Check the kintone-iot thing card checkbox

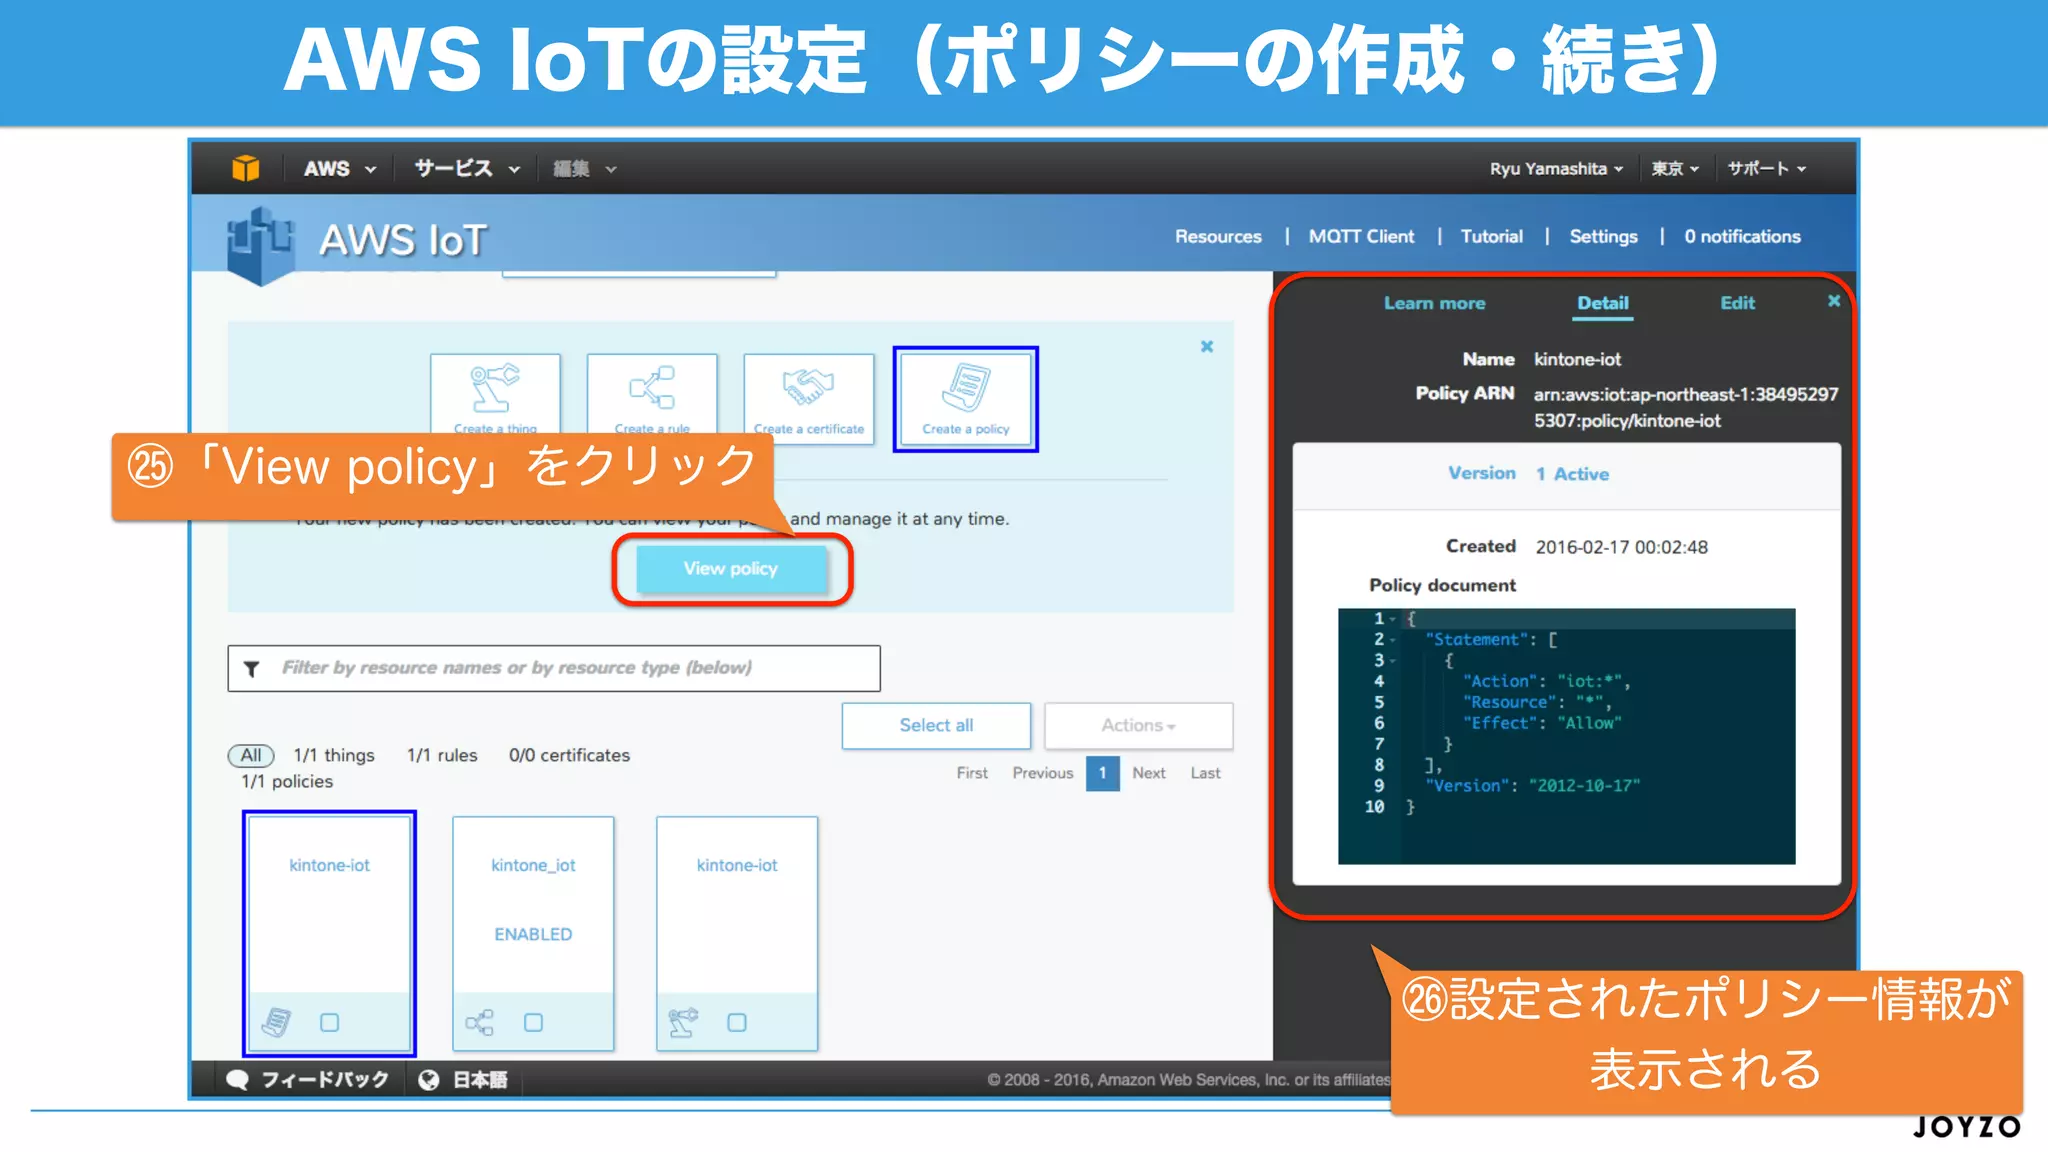click(x=737, y=1023)
